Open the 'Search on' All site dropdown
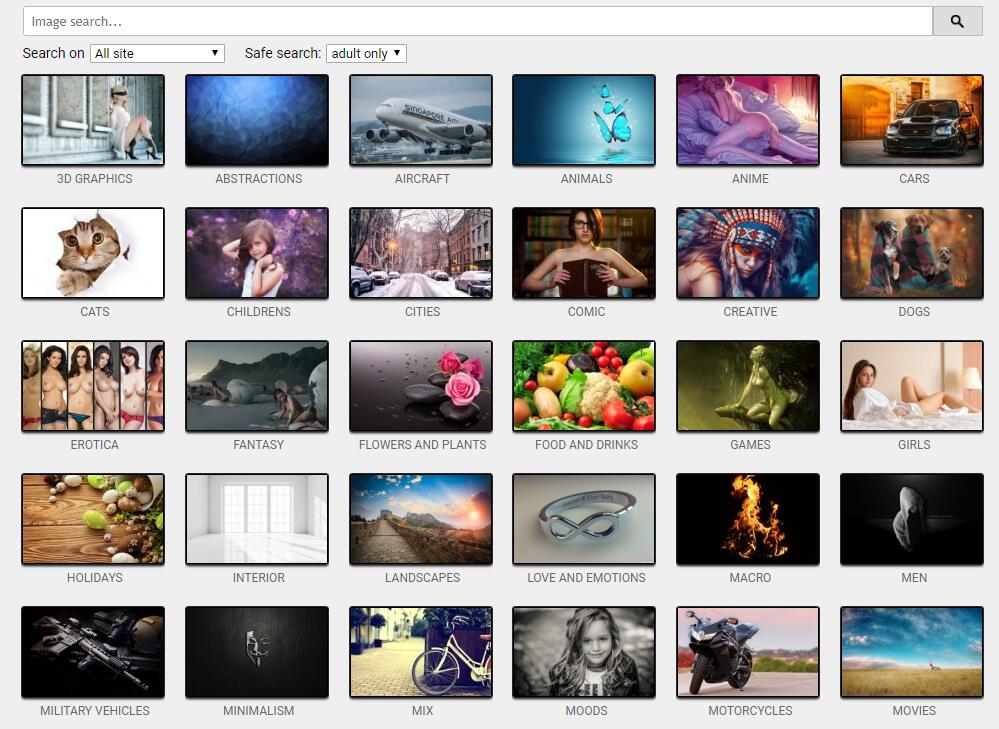The height and width of the screenshot is (729, 999). (157, 54)
